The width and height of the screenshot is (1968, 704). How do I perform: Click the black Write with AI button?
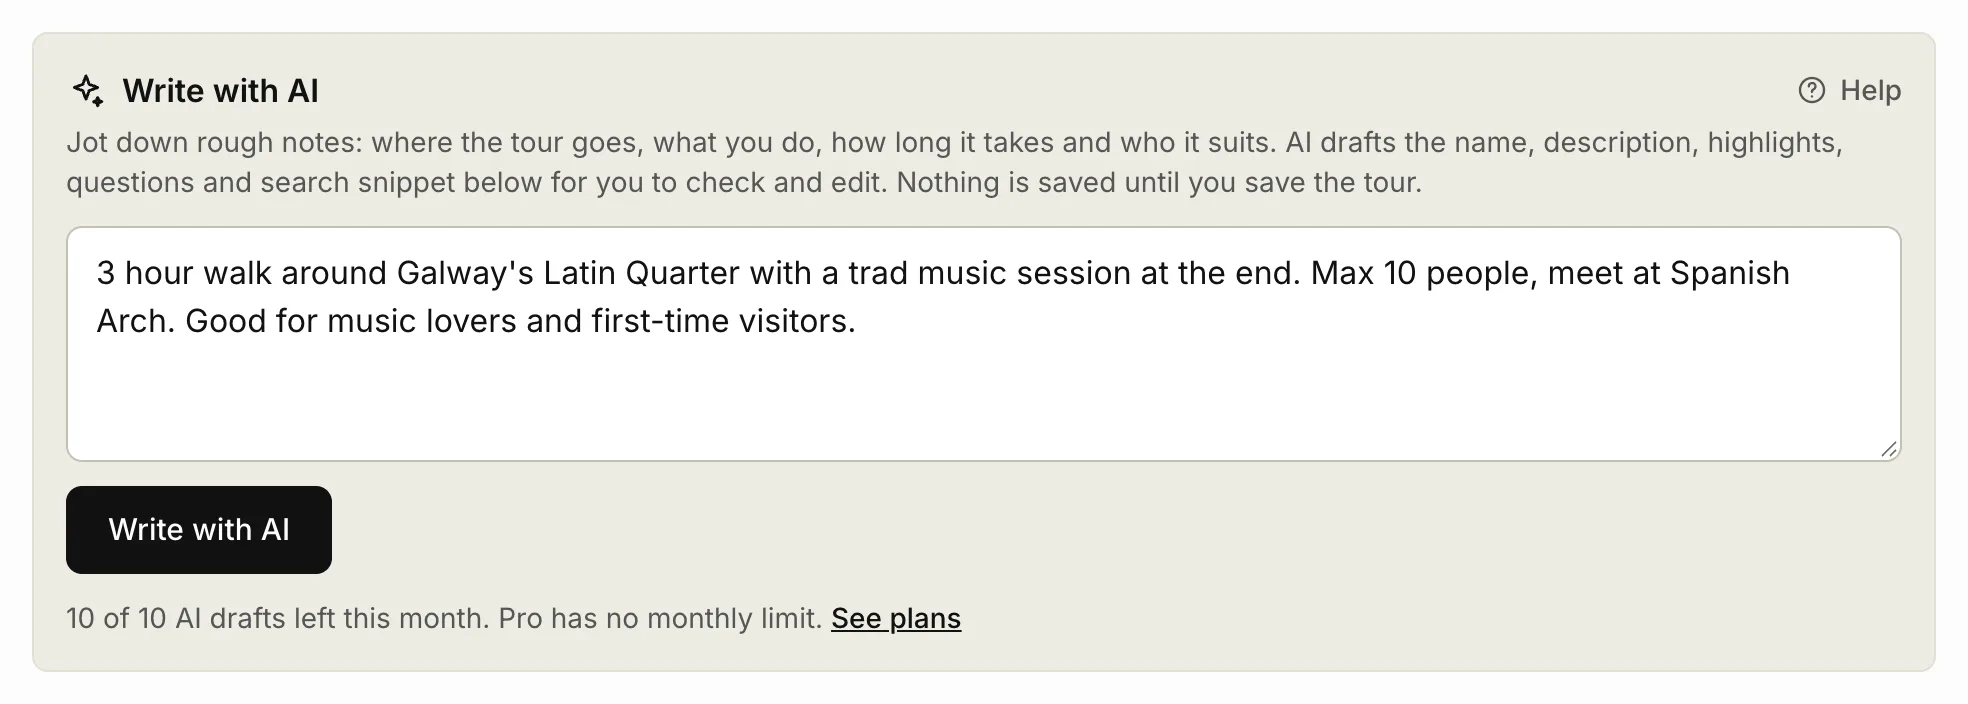coord(199,530)
